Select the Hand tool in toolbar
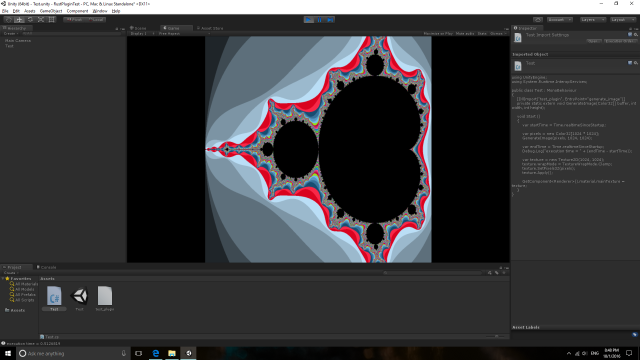The image size is (640, 360). click(9, 20)
